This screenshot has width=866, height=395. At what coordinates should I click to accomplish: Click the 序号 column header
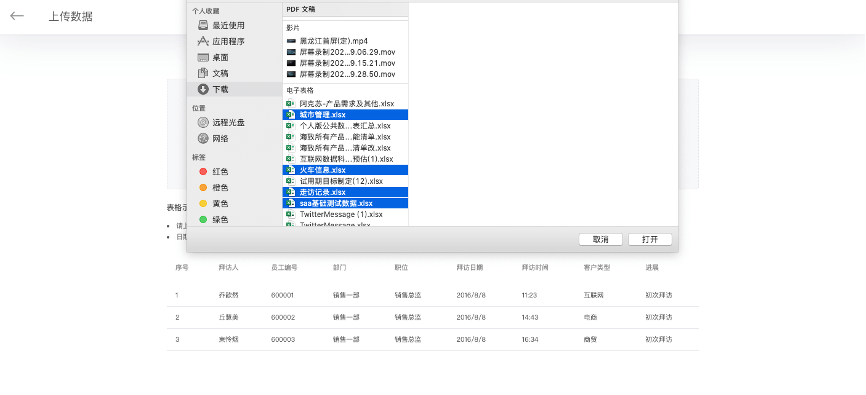(x=182, y=267)
